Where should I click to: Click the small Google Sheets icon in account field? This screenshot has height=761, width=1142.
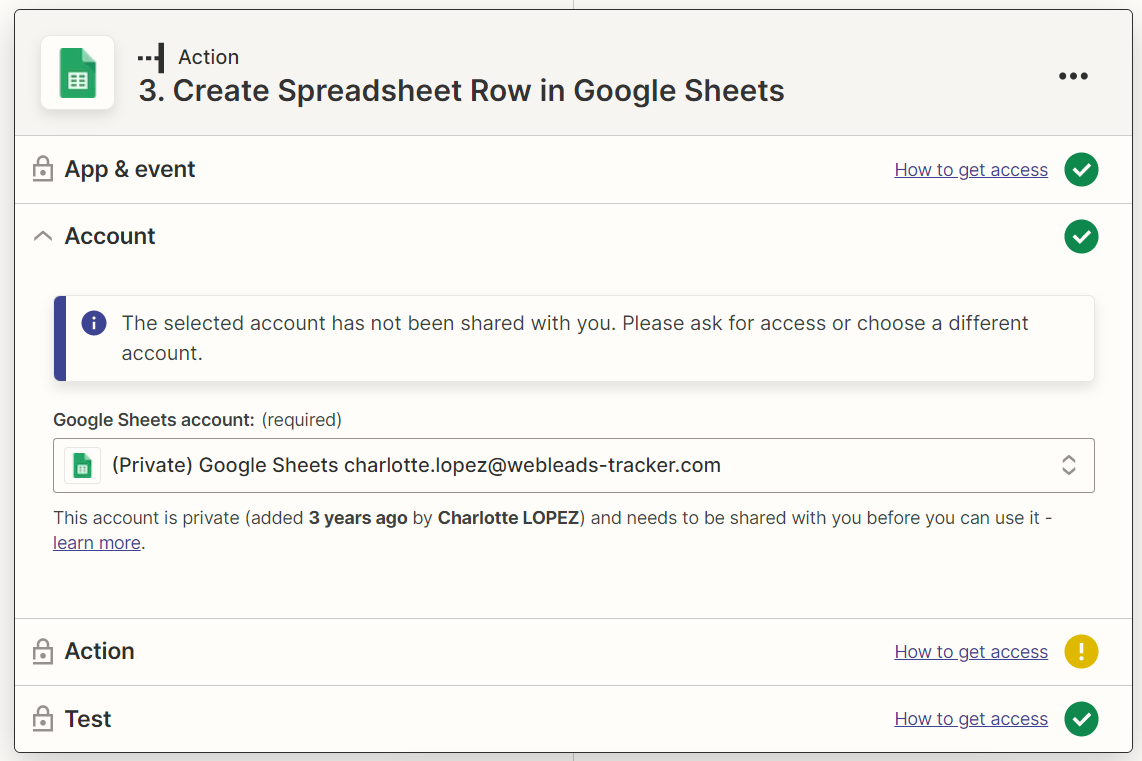[82, 465]
